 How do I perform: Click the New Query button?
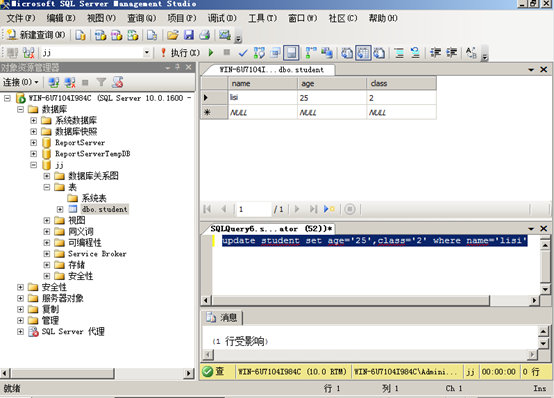click(x=36, y=35)
